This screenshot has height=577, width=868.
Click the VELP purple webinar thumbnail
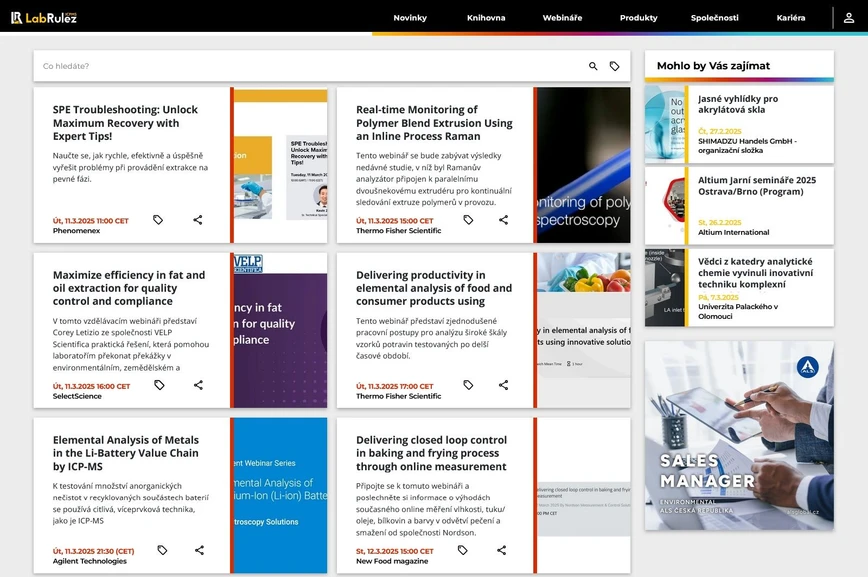pos(281,330)
